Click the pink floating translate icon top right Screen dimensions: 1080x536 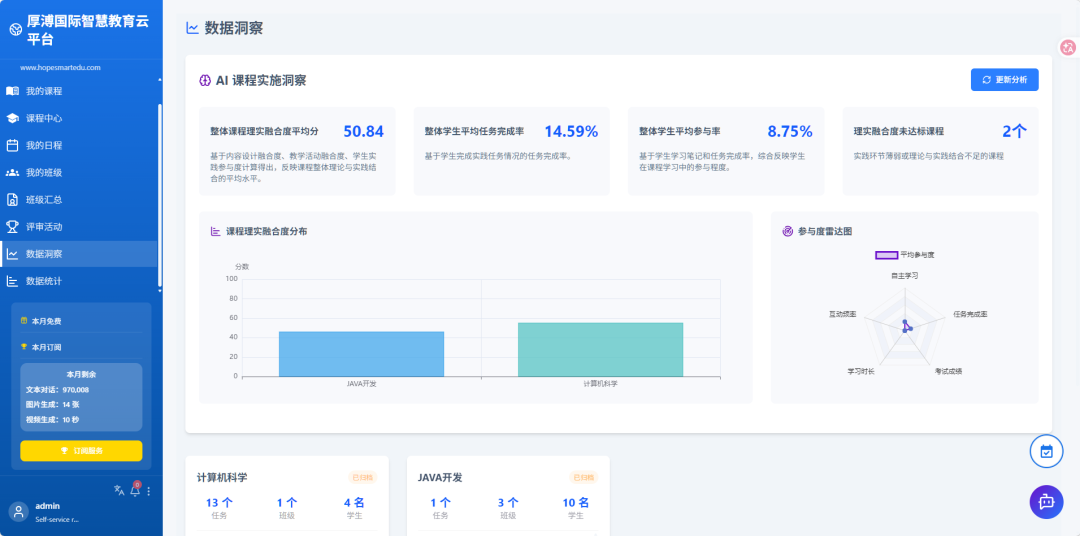pyautogui.click(x=1068, y=48)
